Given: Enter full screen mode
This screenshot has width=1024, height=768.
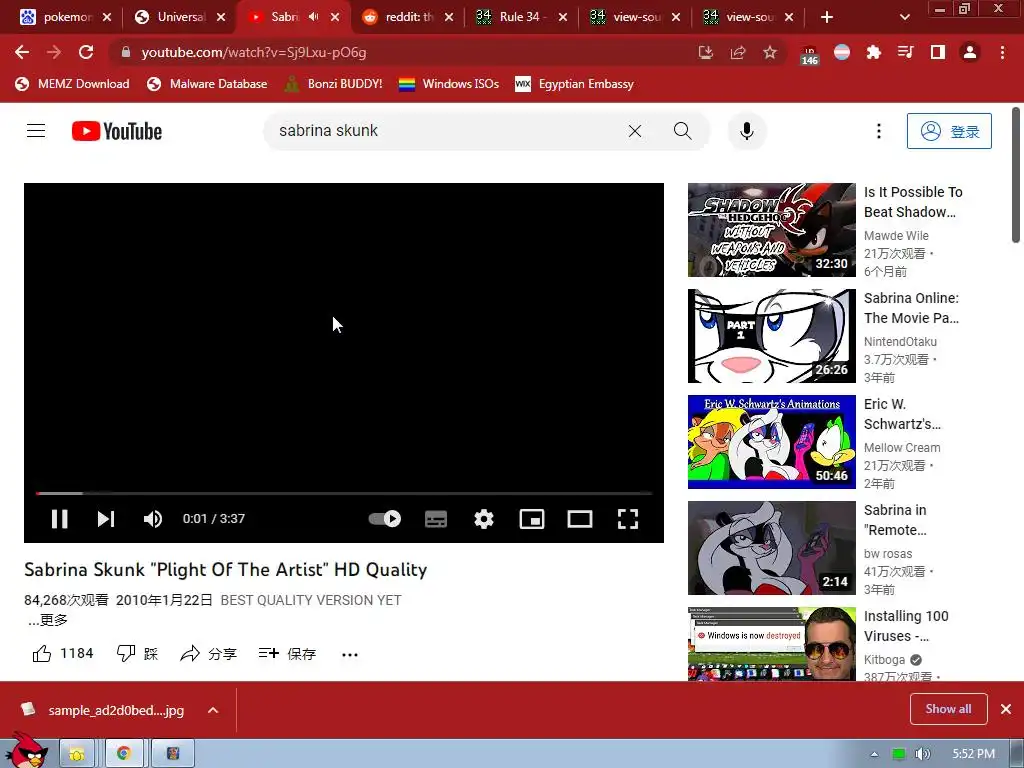Looking at the screenshot, I should coord(628,519).
